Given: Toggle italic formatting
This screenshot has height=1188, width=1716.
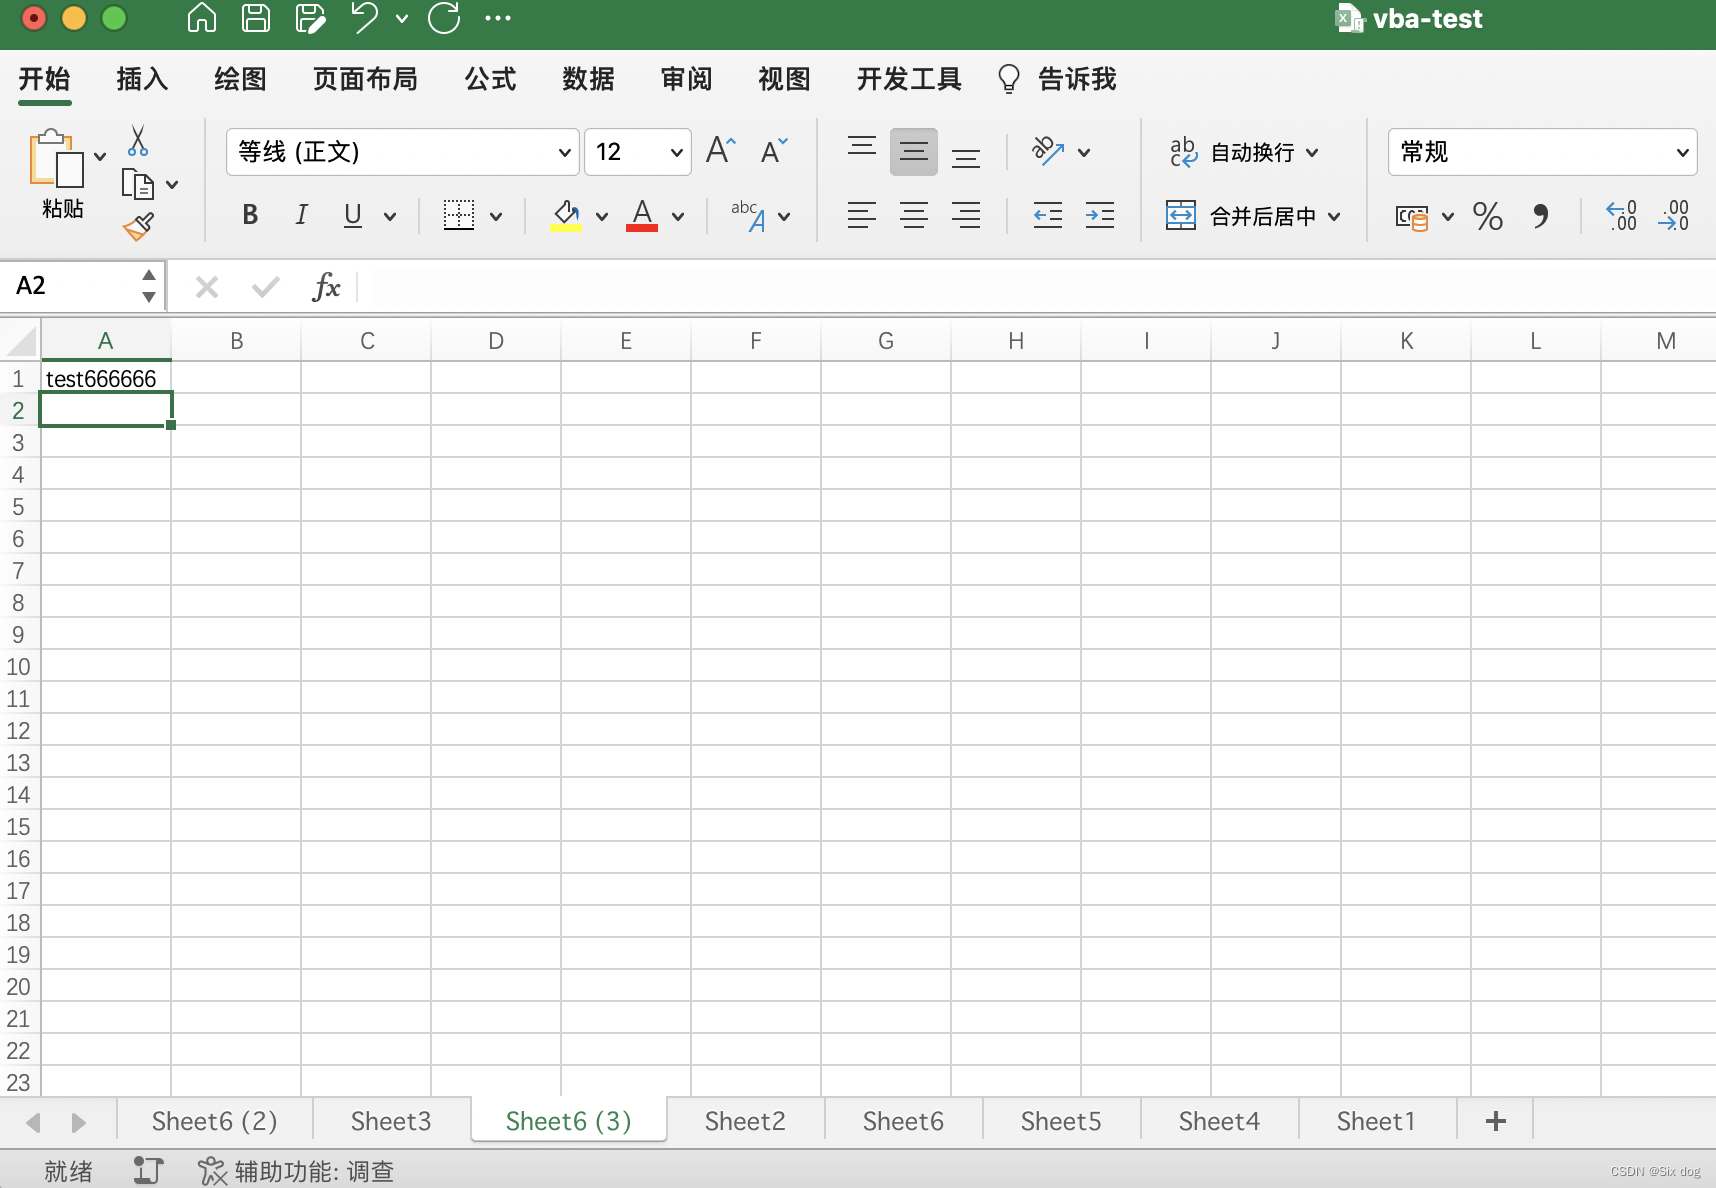Looking at the screenshot, I should (301, 215).
